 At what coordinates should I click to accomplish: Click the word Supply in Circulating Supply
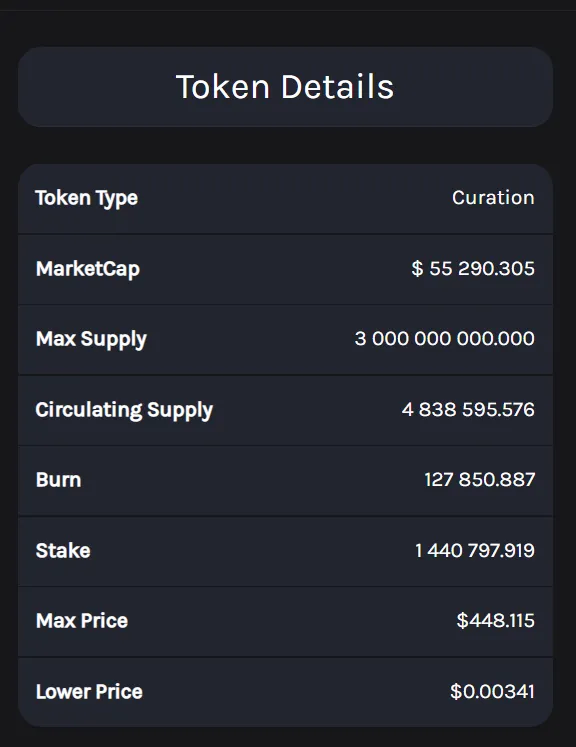click(180, 411)
